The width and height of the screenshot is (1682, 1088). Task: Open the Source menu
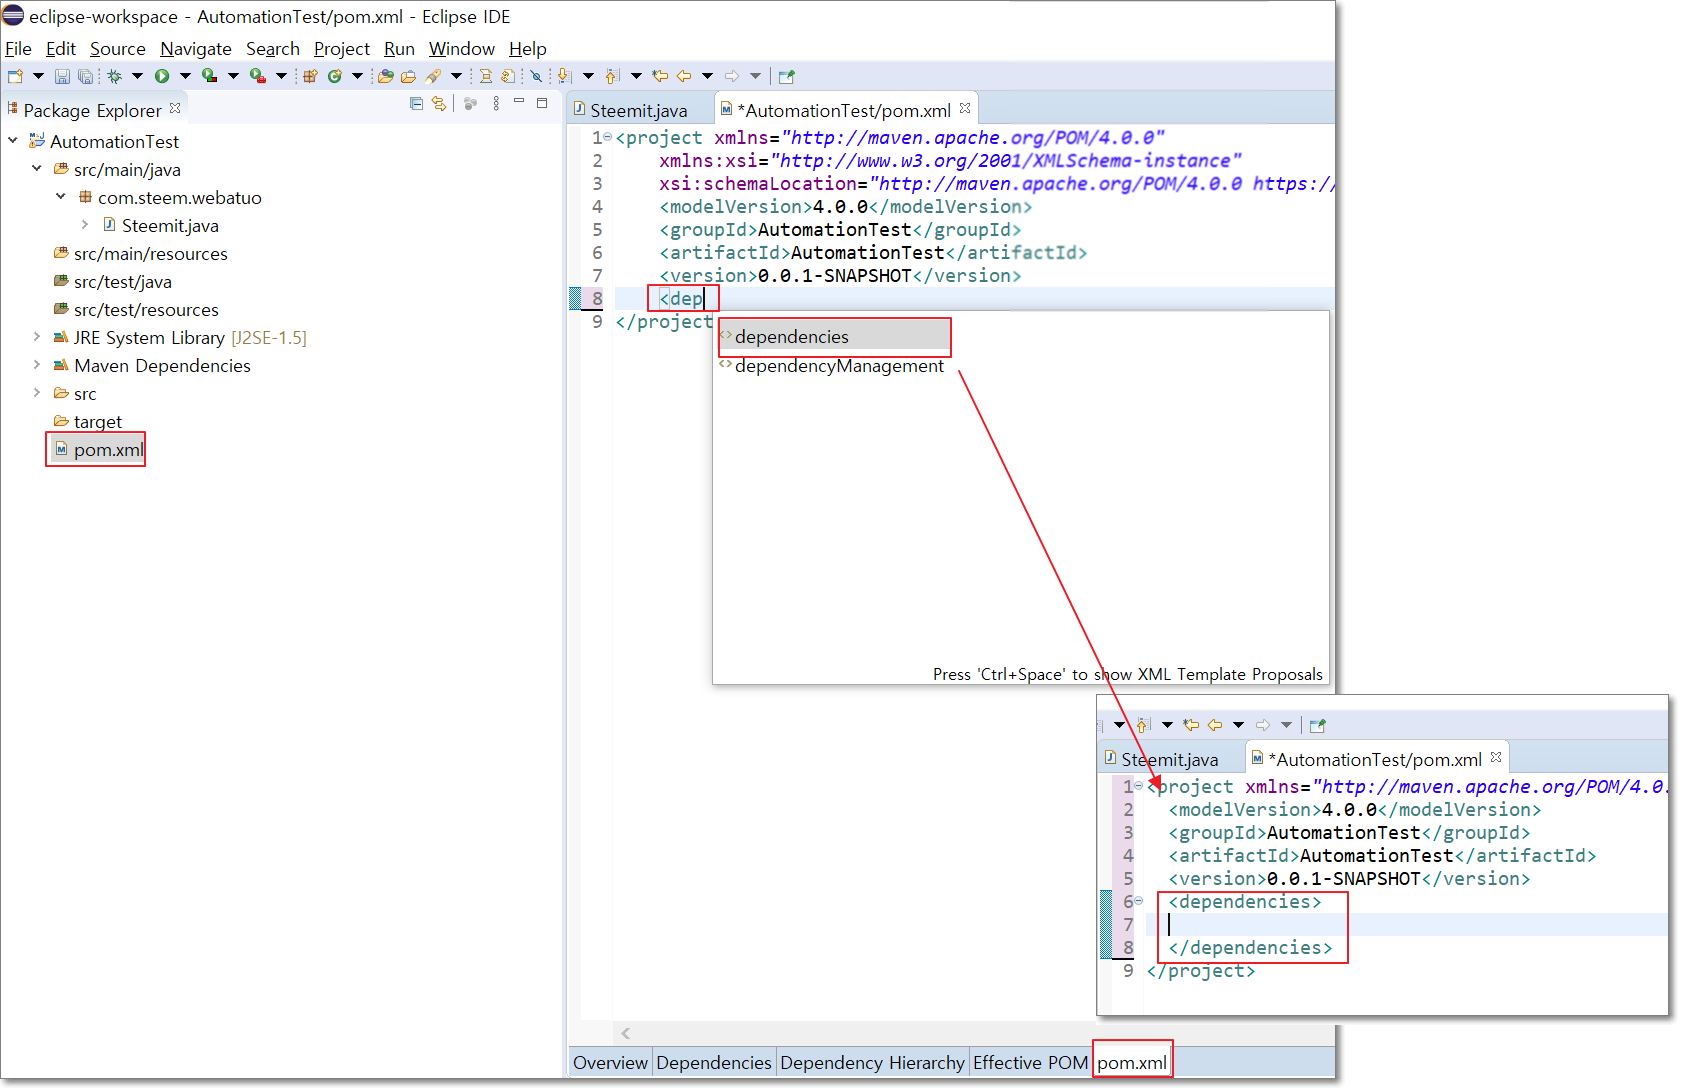click(117, 49)
